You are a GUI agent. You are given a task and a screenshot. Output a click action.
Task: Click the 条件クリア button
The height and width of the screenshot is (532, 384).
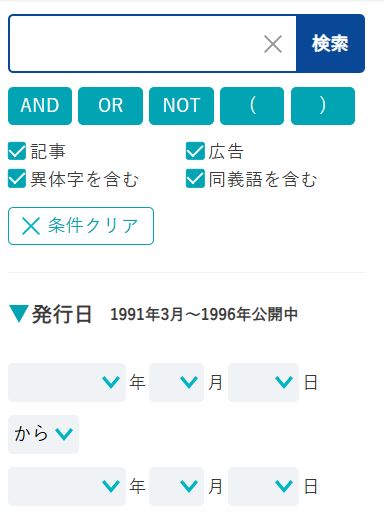81,226
